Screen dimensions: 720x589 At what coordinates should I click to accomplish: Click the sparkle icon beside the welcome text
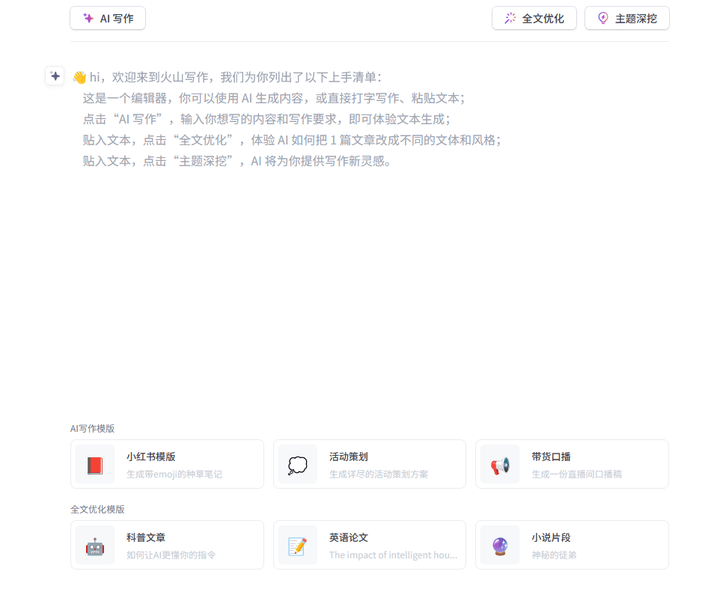[x=55, y=76]
